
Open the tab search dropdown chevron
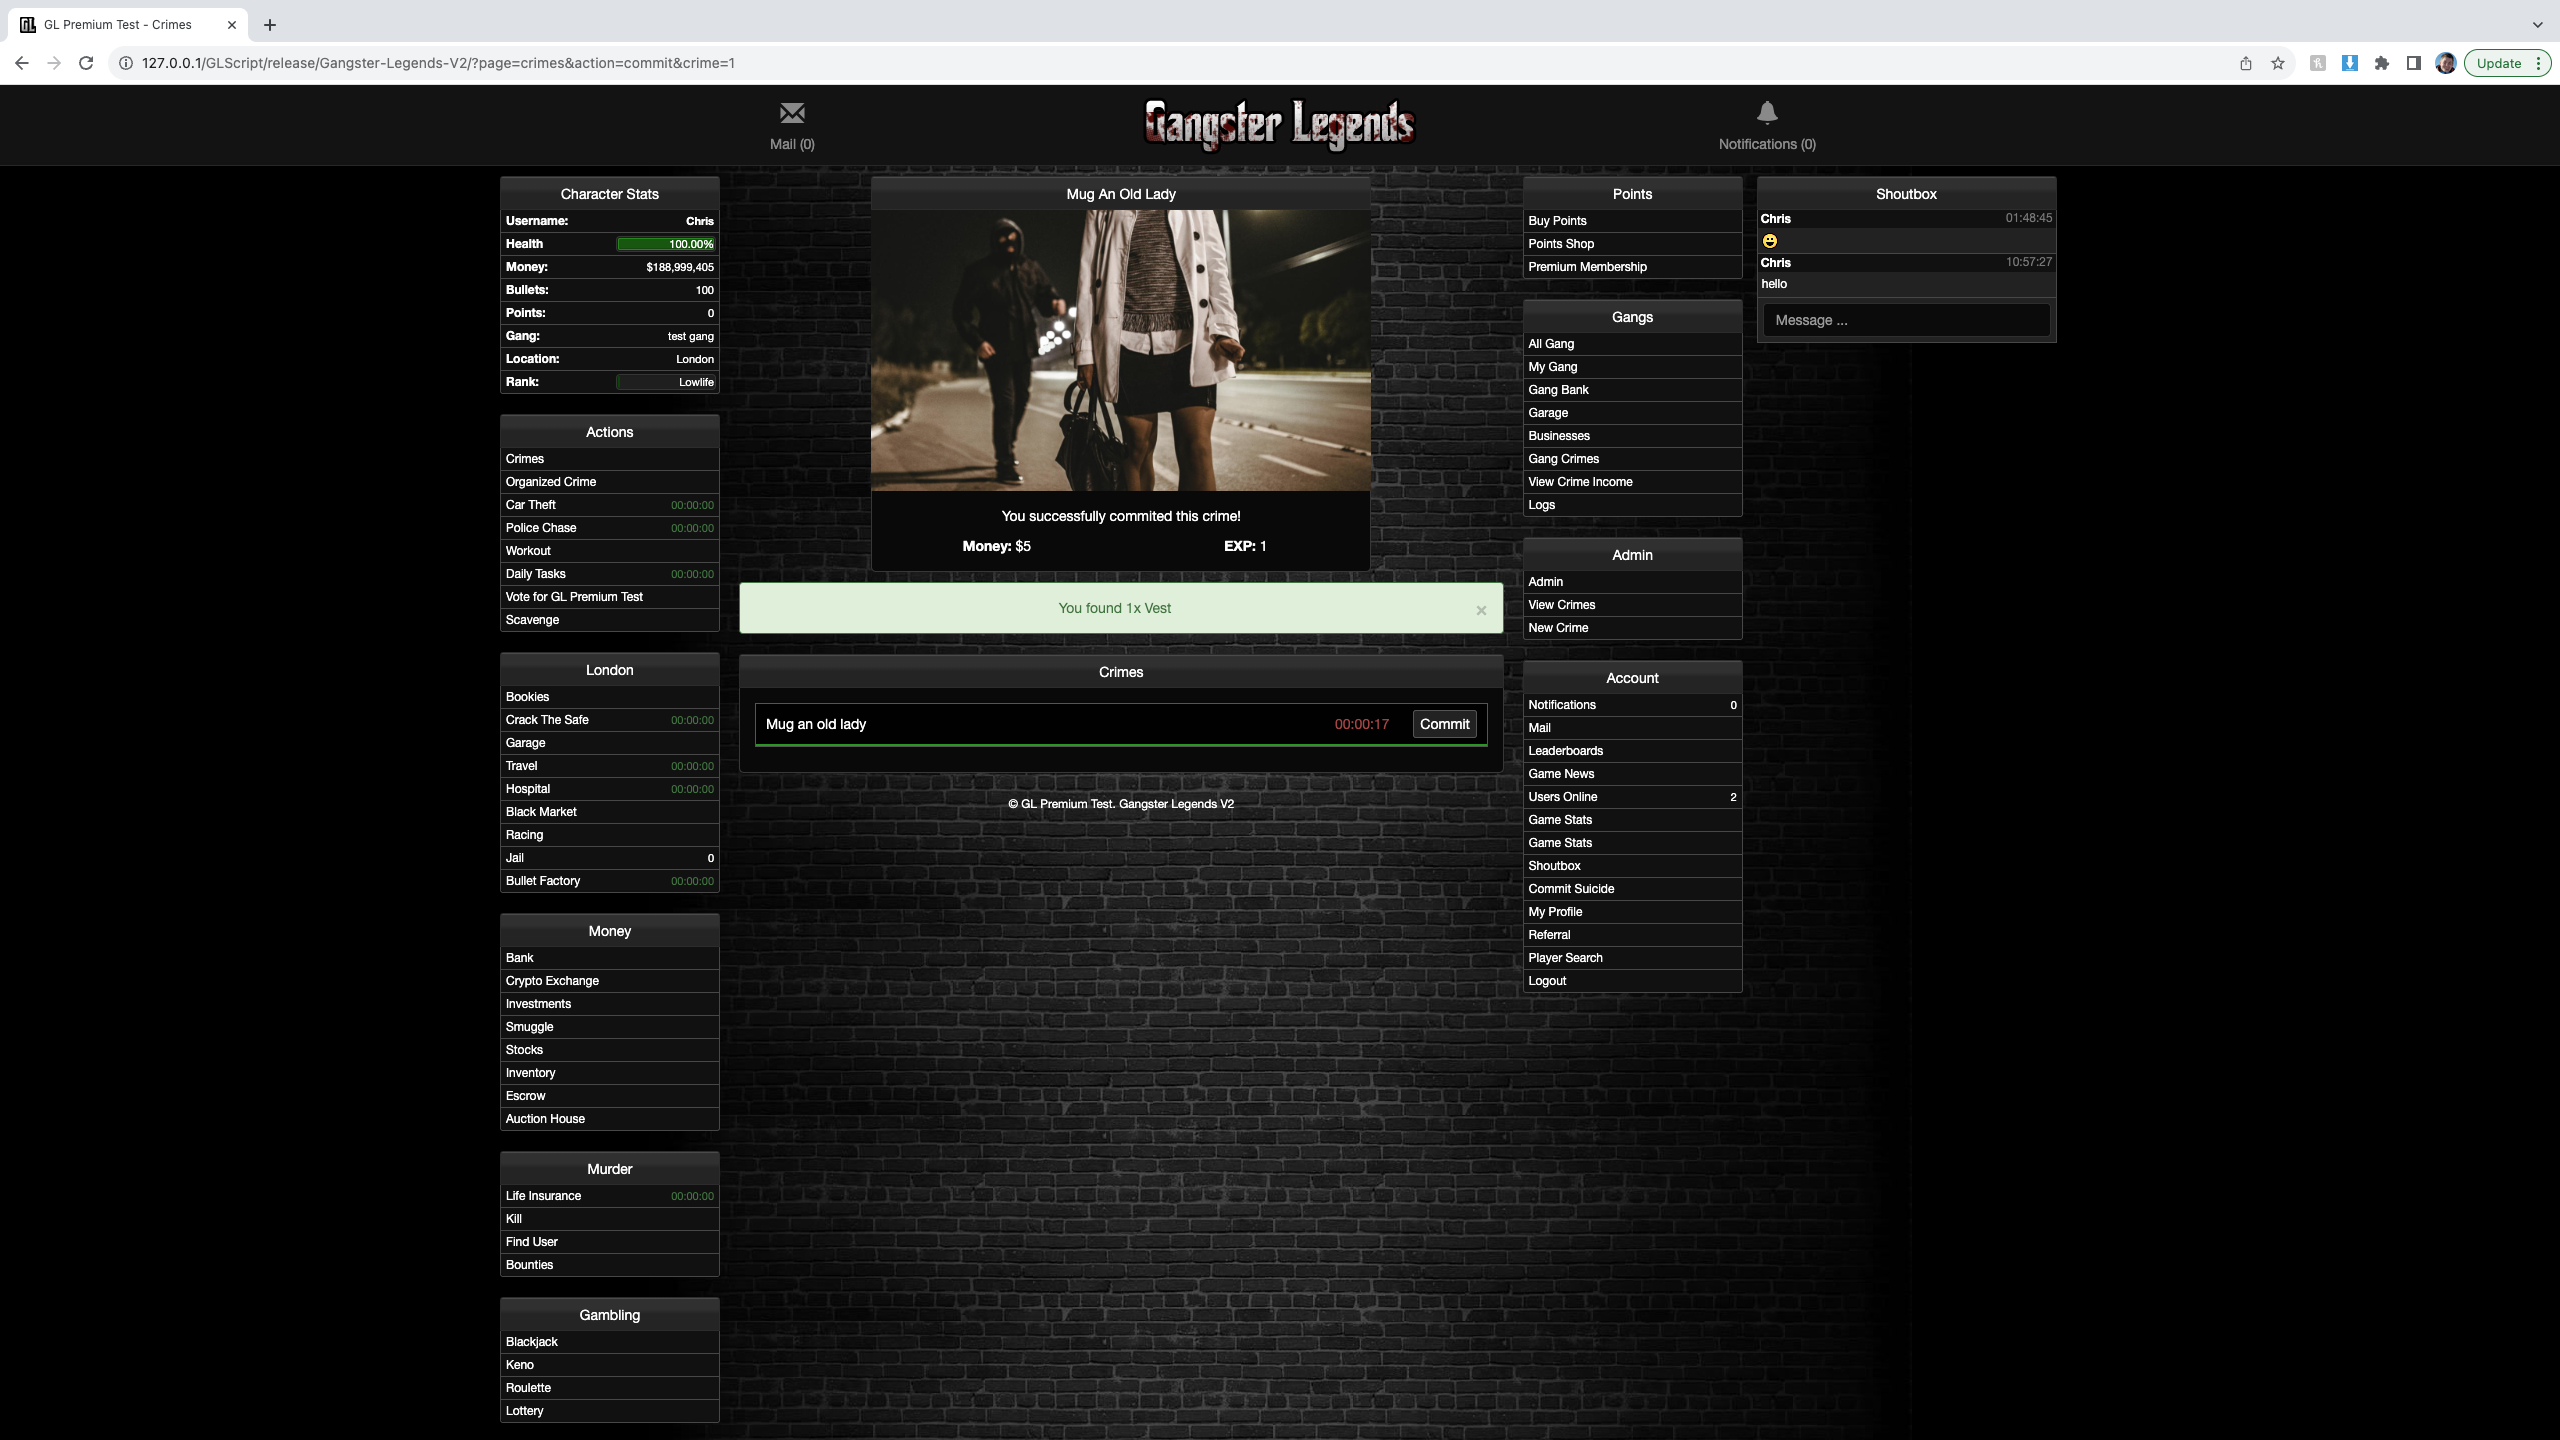[x=2537, y=24]
